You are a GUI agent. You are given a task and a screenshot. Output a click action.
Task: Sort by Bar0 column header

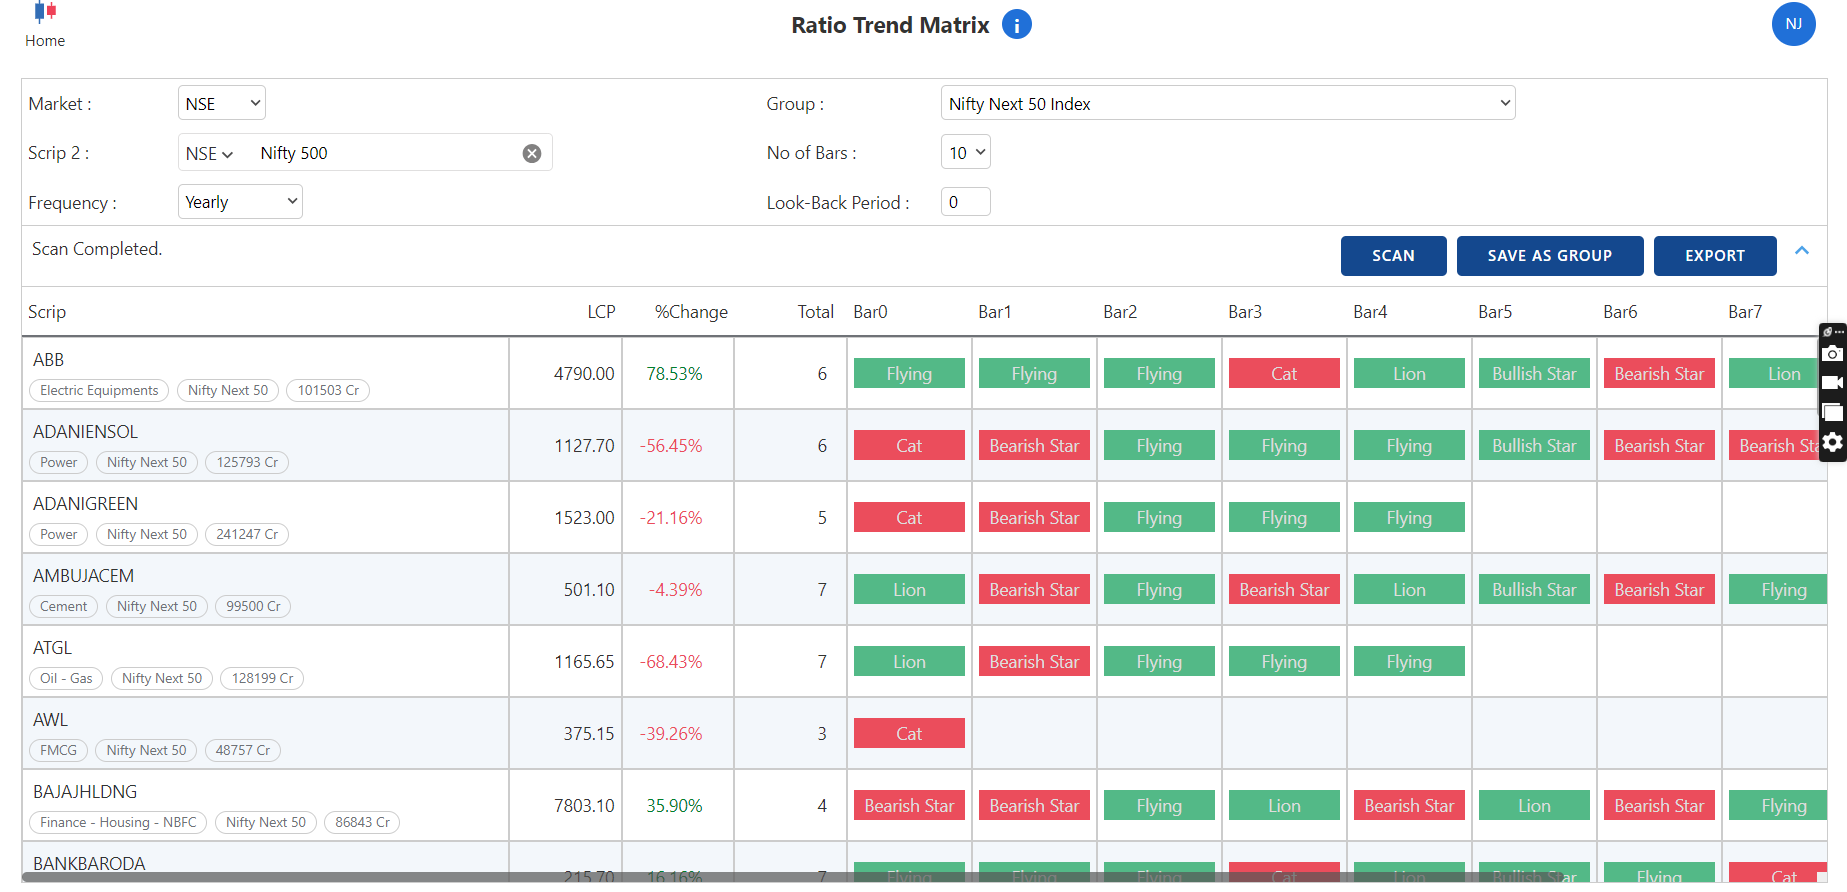click(870, 312)
